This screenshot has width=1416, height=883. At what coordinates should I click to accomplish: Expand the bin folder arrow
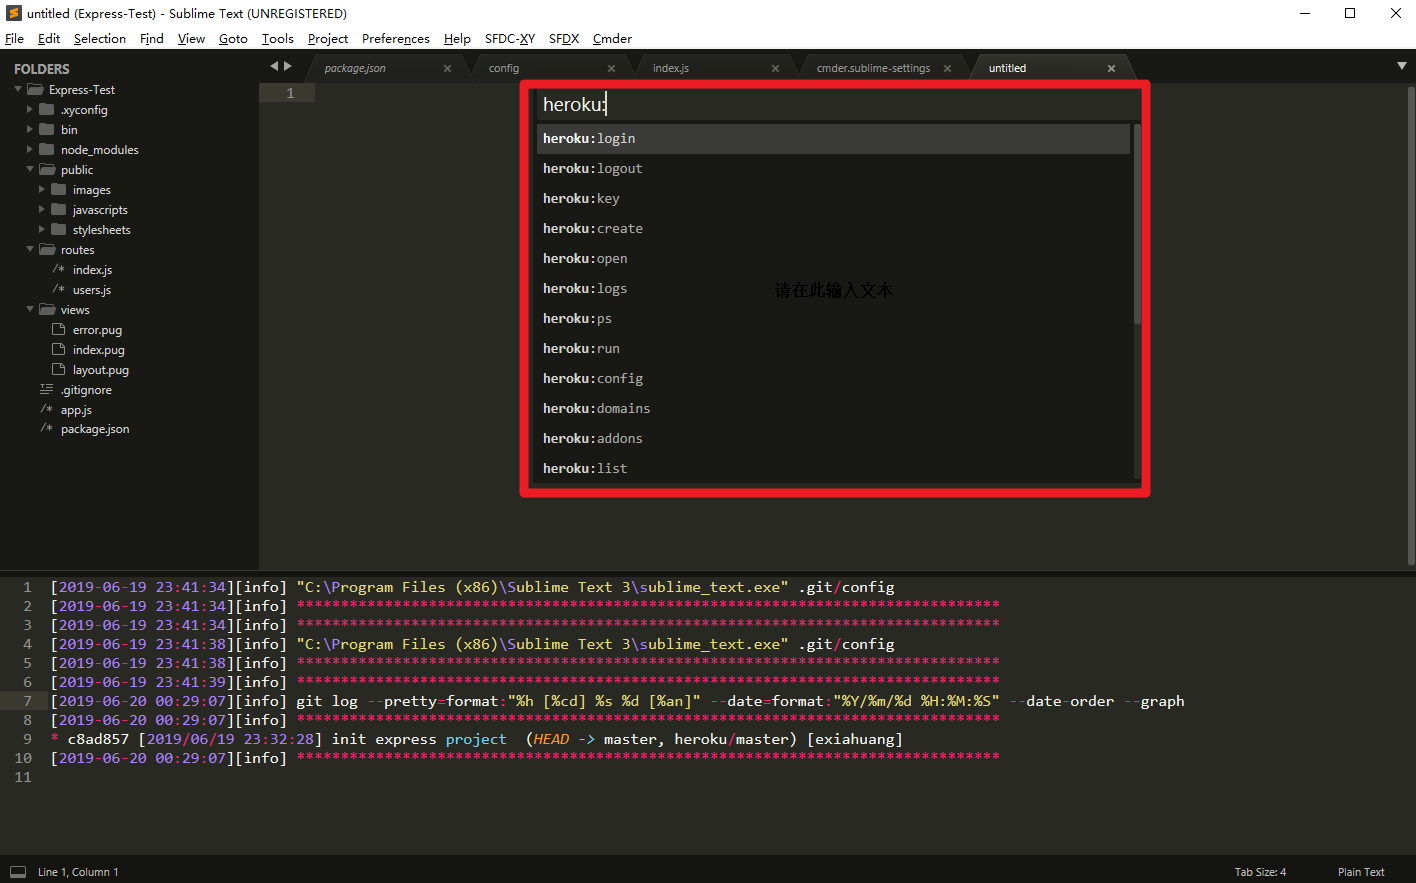(30, 130)
